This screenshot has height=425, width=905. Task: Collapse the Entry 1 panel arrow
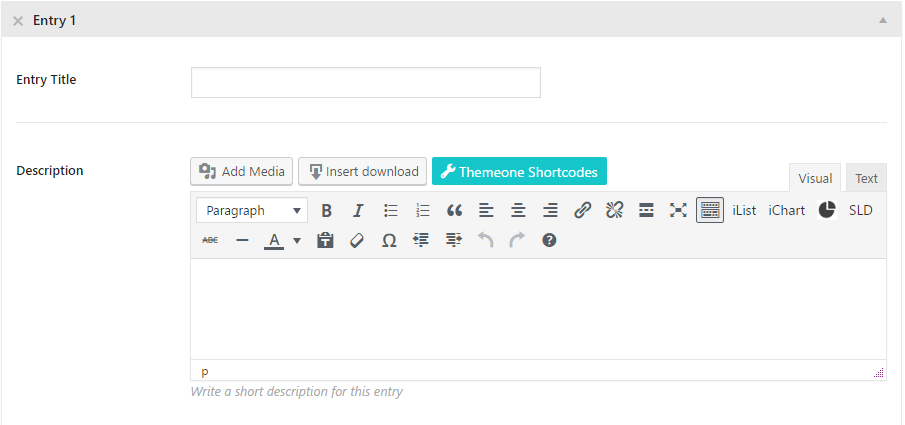click(882, 20)
